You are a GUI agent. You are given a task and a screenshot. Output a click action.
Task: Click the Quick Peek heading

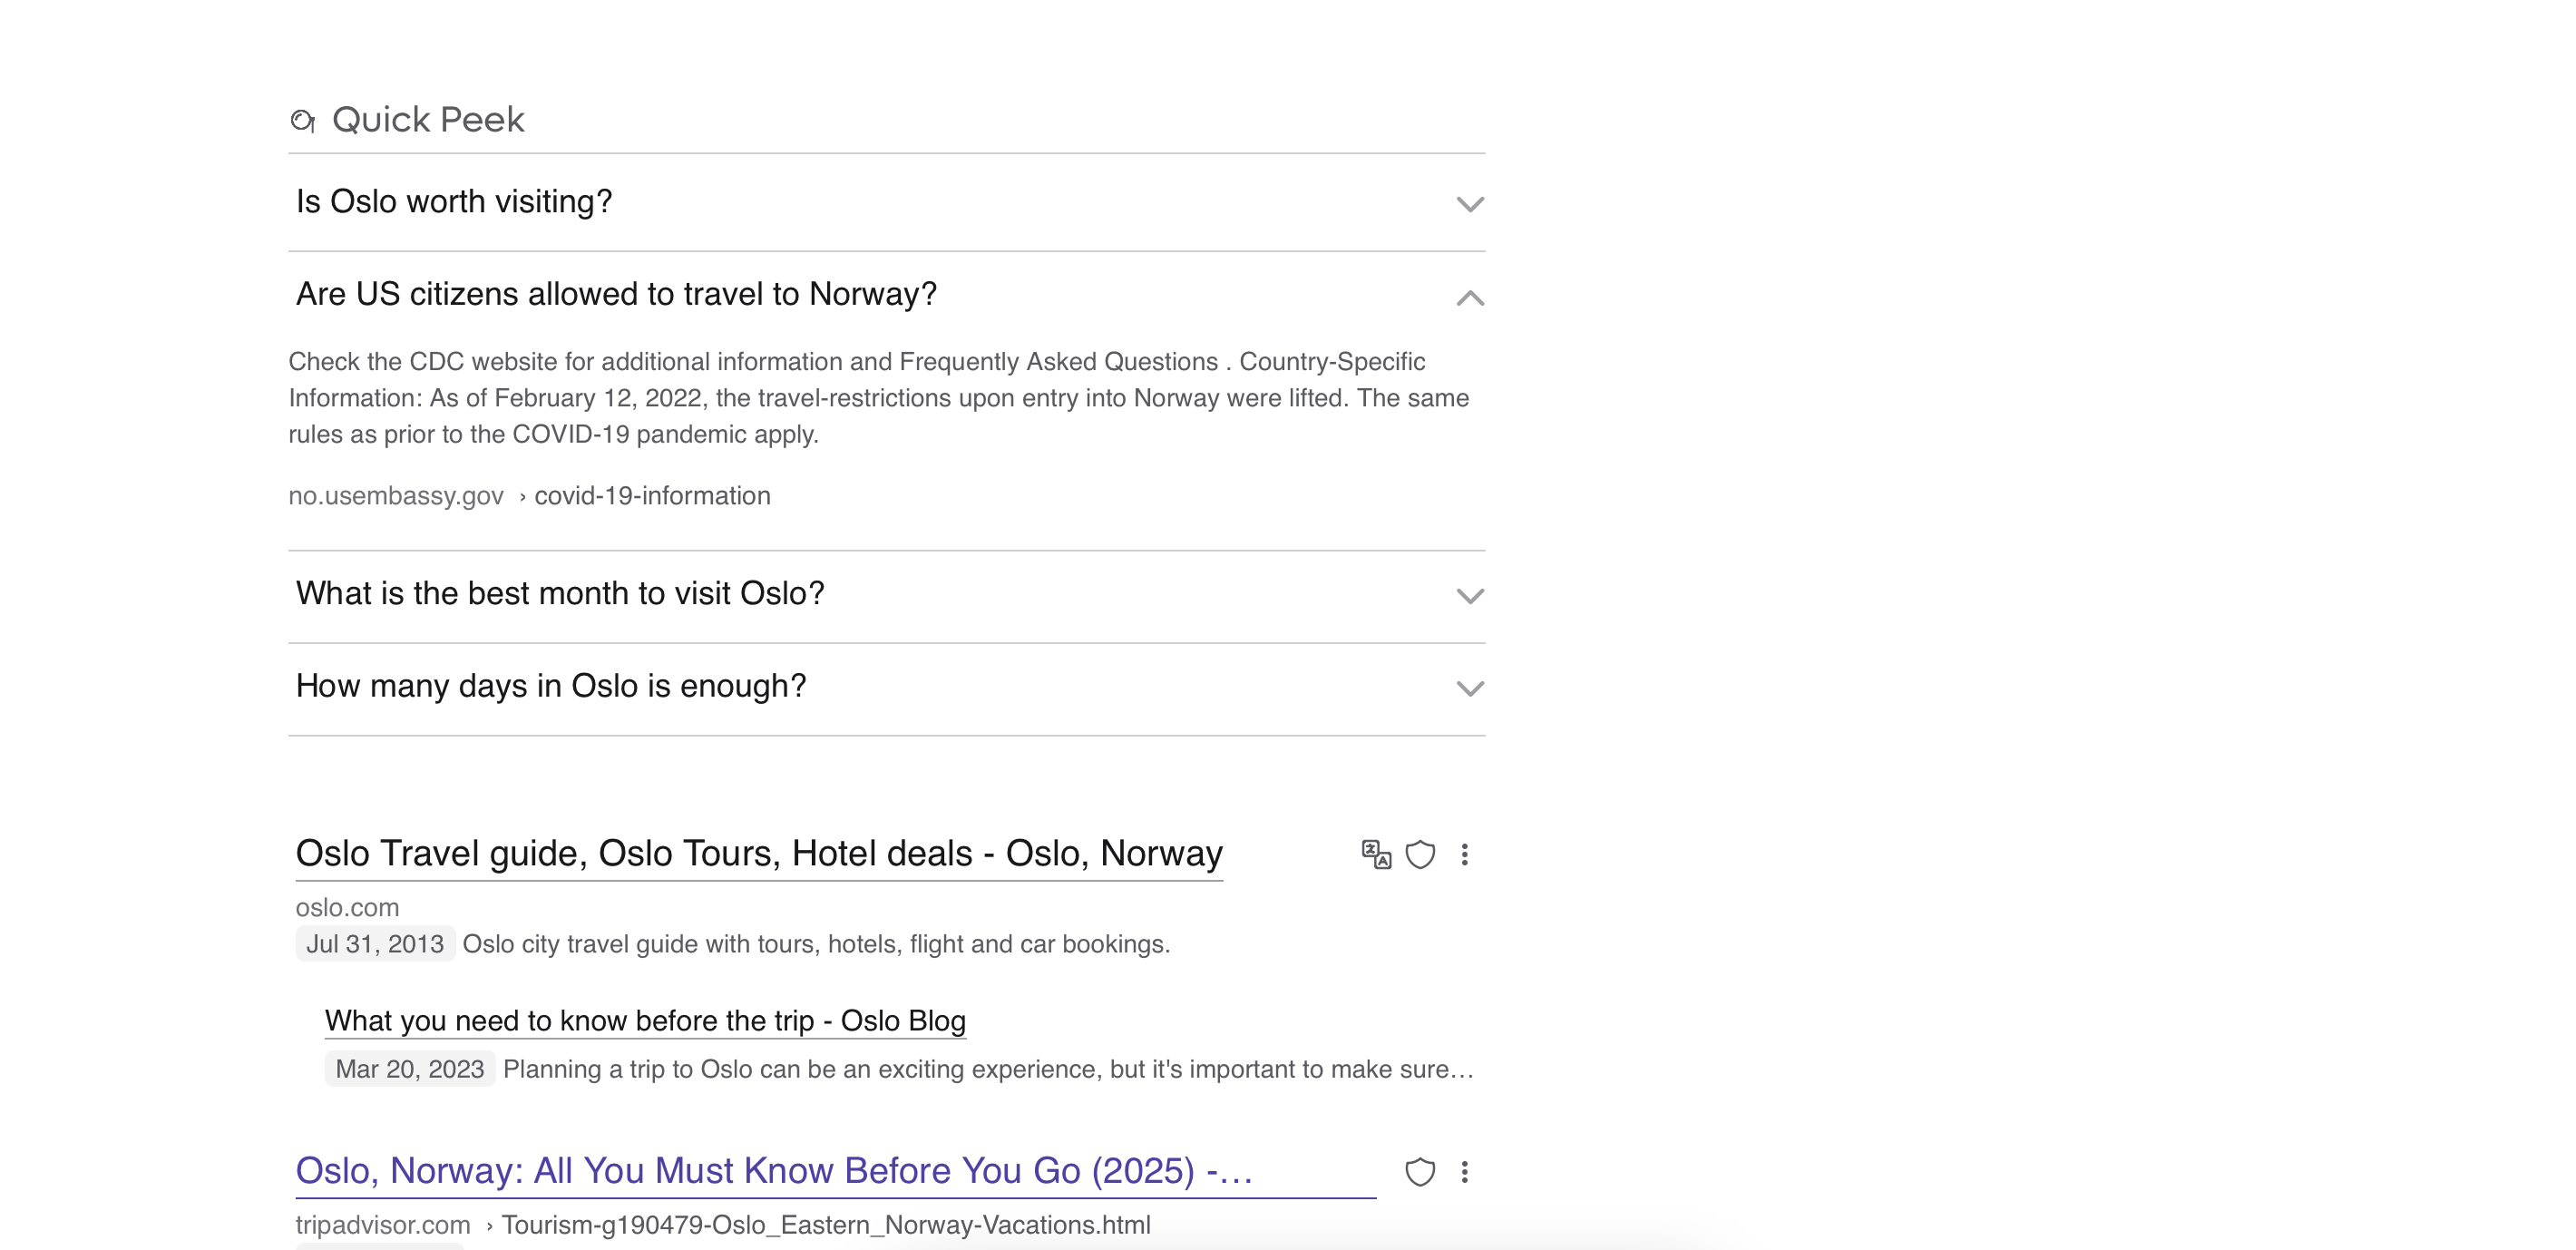(x=428, y=120)
